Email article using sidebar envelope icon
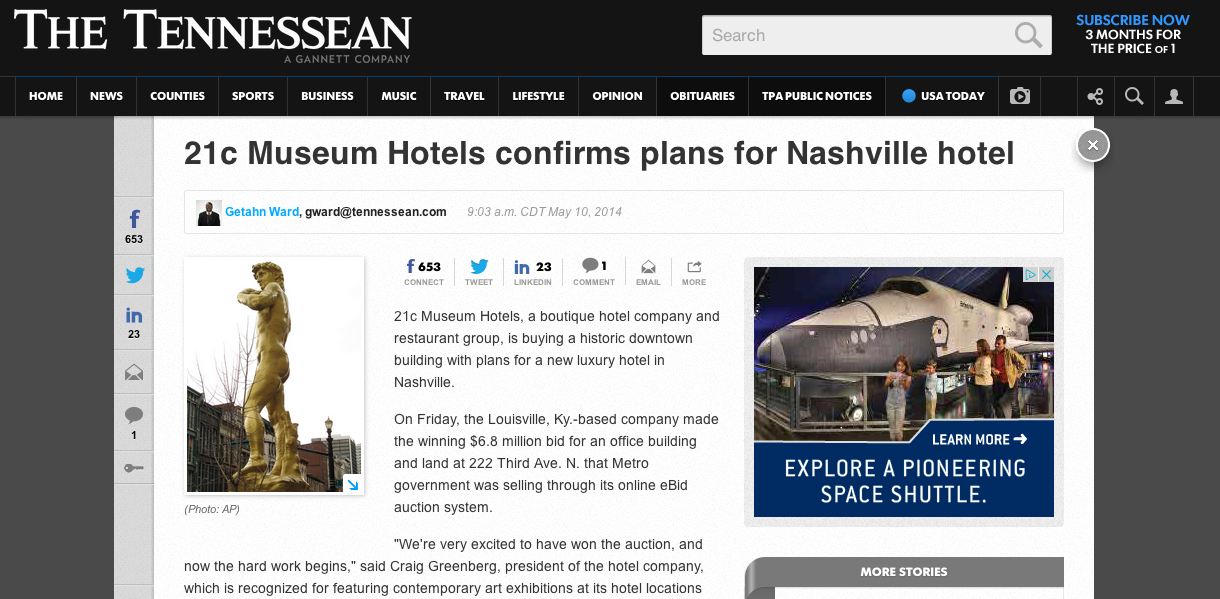Viewport: 1220px width, 599px height. coord(134,373)
